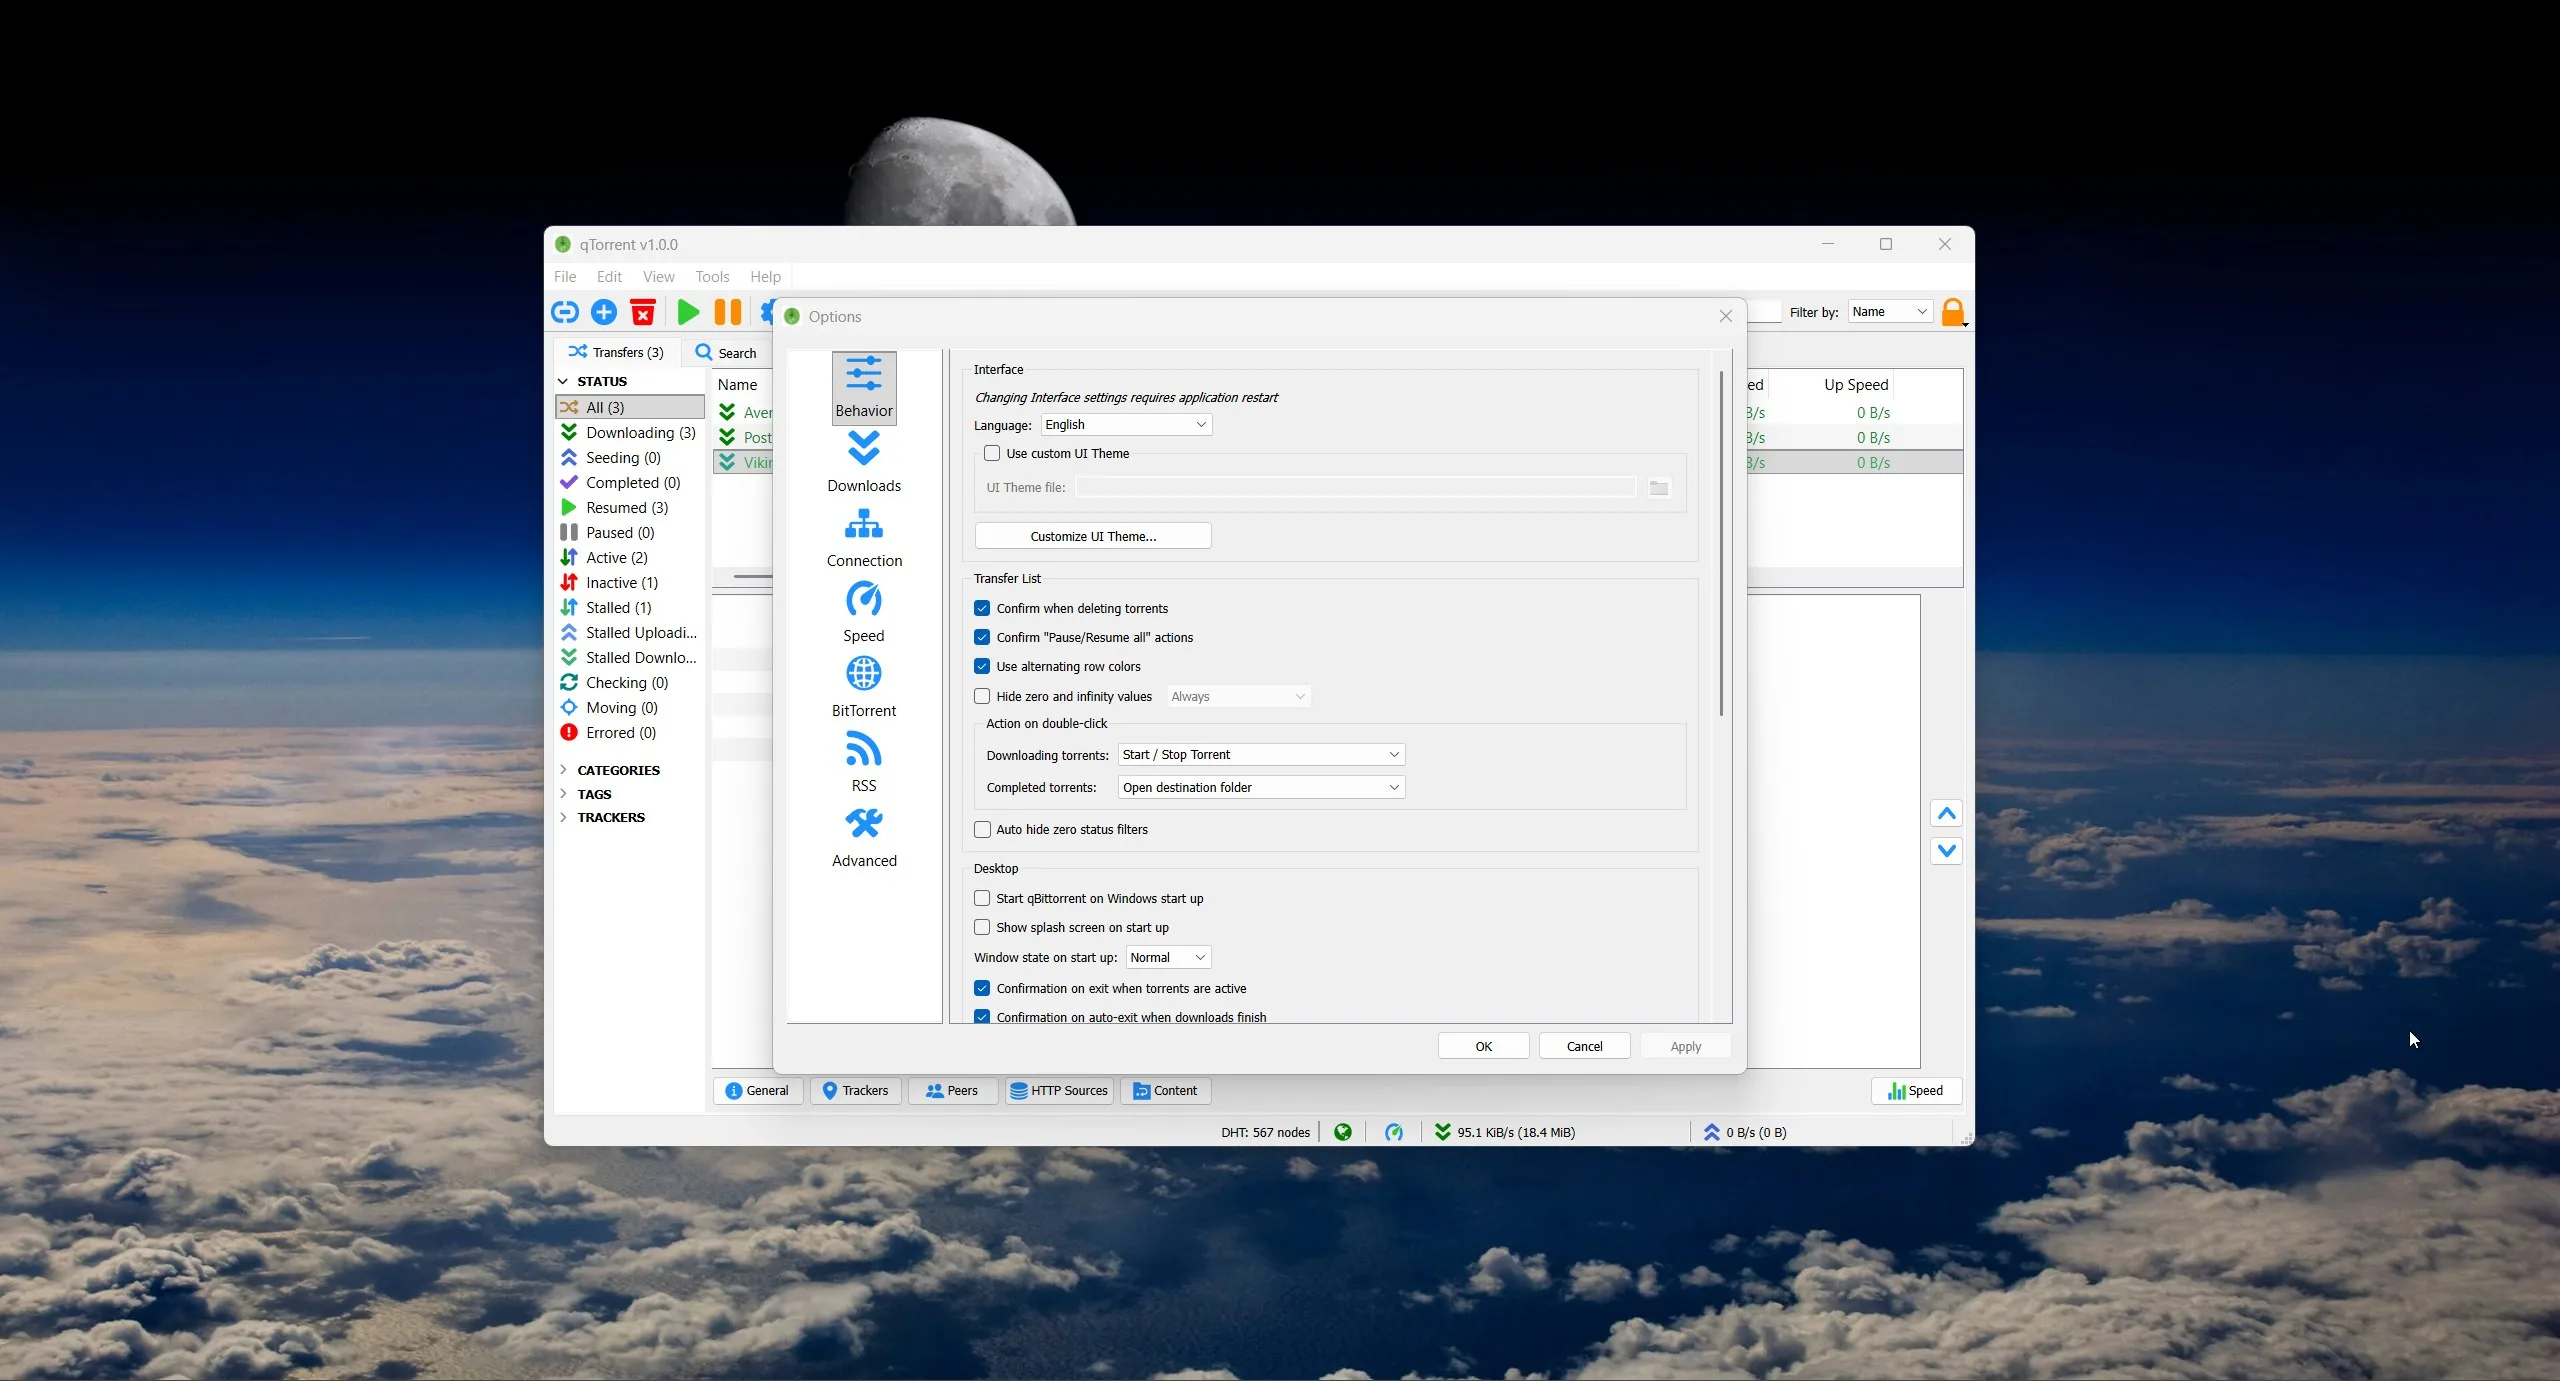
Task: Close the Options dialog
Action: pyautogui.click(x=1726, y=316)
